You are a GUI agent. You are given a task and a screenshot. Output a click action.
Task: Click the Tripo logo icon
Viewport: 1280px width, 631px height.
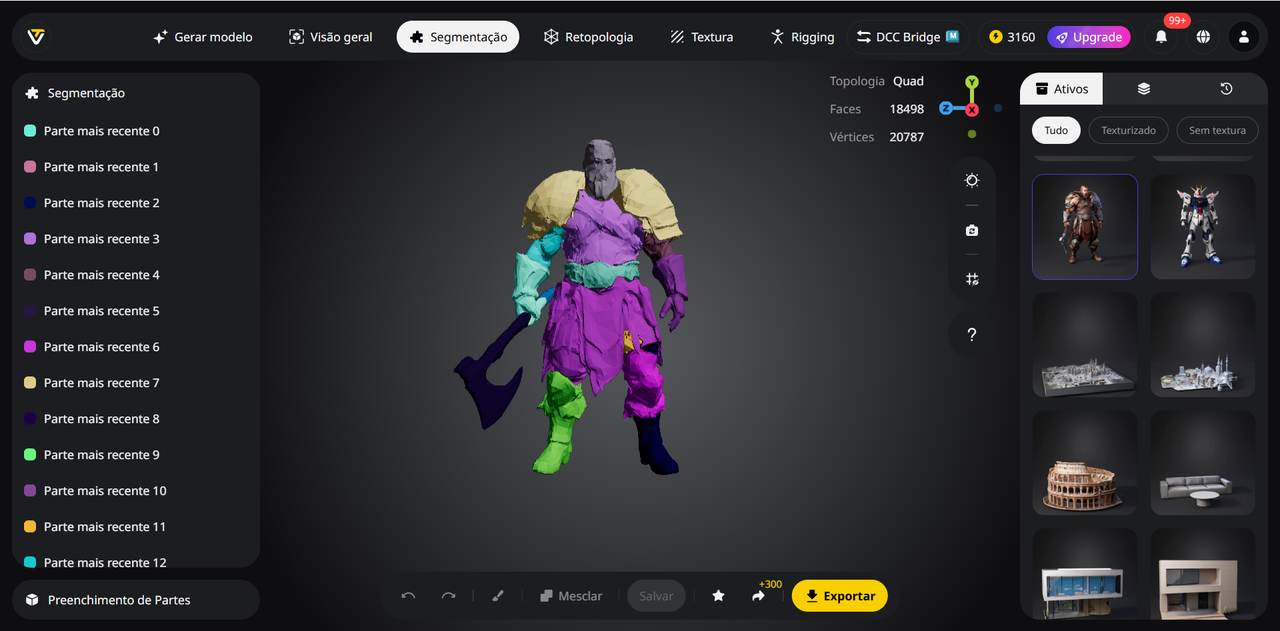point(36,37)
